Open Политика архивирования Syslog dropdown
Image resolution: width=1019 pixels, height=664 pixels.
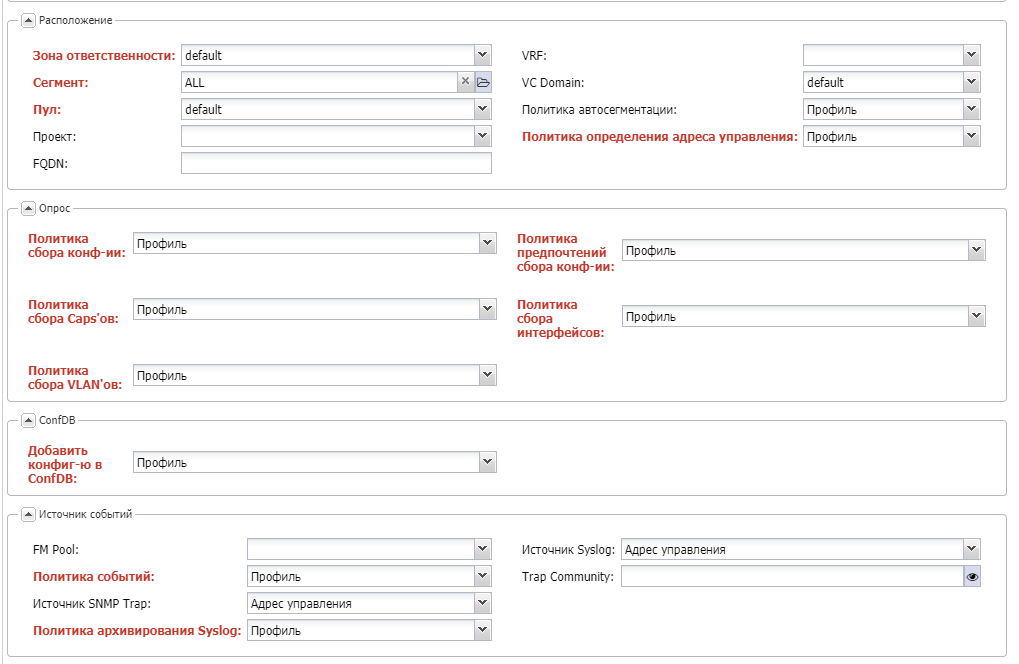coord(483,630)
